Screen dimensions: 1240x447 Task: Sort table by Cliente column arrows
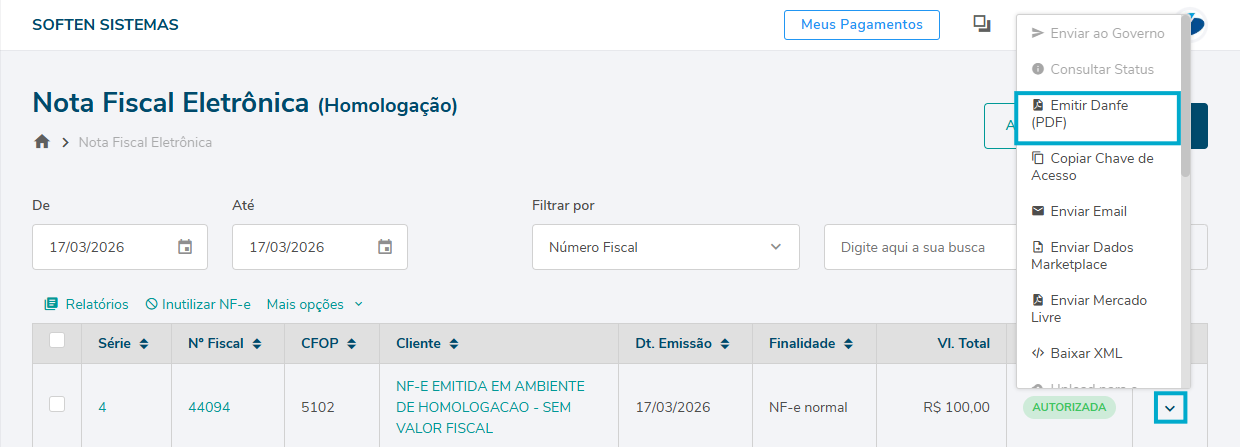click(x=454, y=344)
